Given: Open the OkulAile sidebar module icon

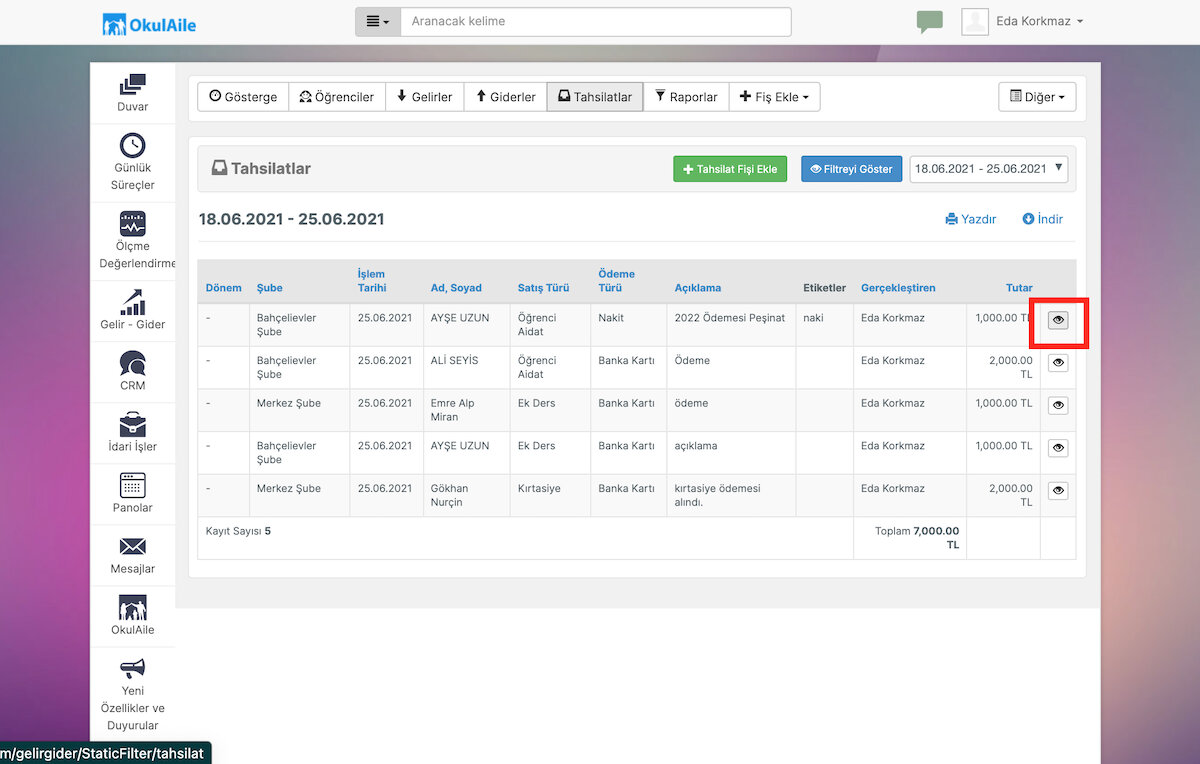Looking at the screenshot, I should (x=132, y=607).
